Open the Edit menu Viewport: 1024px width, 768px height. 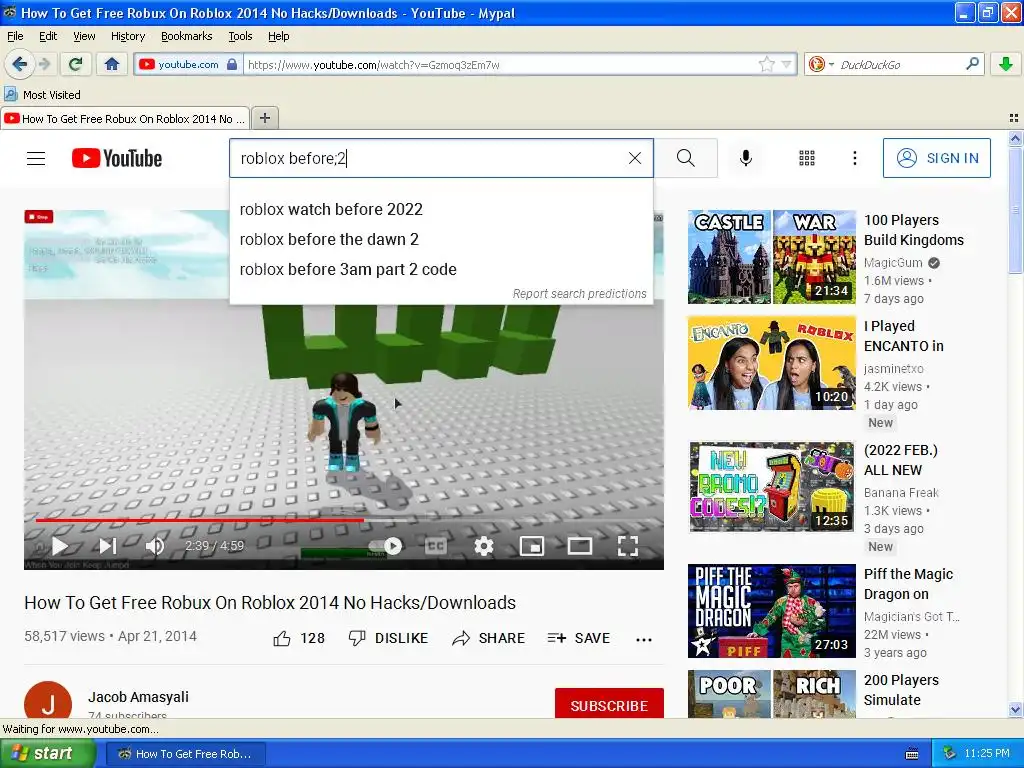pos(48,36)
